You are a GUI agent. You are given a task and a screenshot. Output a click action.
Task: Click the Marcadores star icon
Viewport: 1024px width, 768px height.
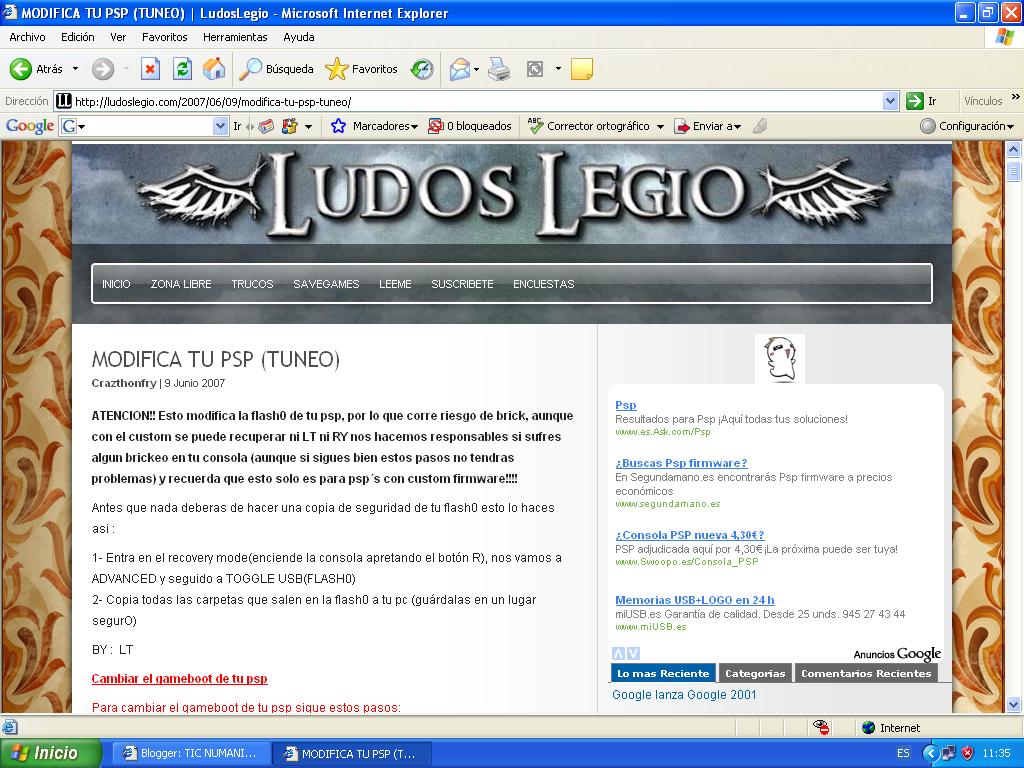coord(338,126)
